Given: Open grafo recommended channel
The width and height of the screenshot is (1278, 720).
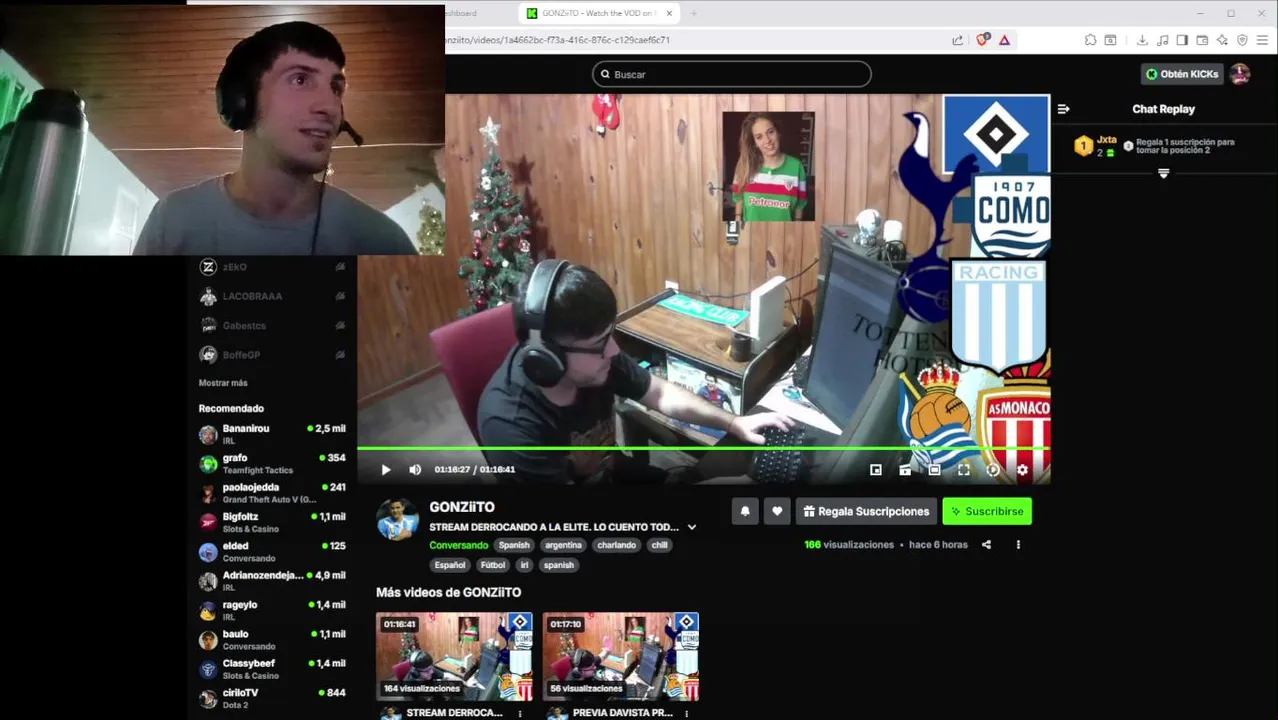Looking at the screenshot, I should click(272, 463).
